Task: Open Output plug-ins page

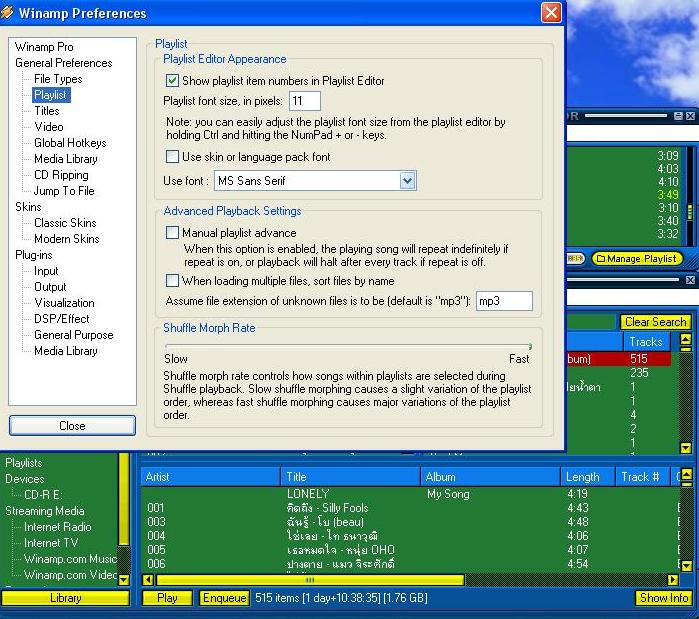Action: pyautogui.click(x=50, y=287)
